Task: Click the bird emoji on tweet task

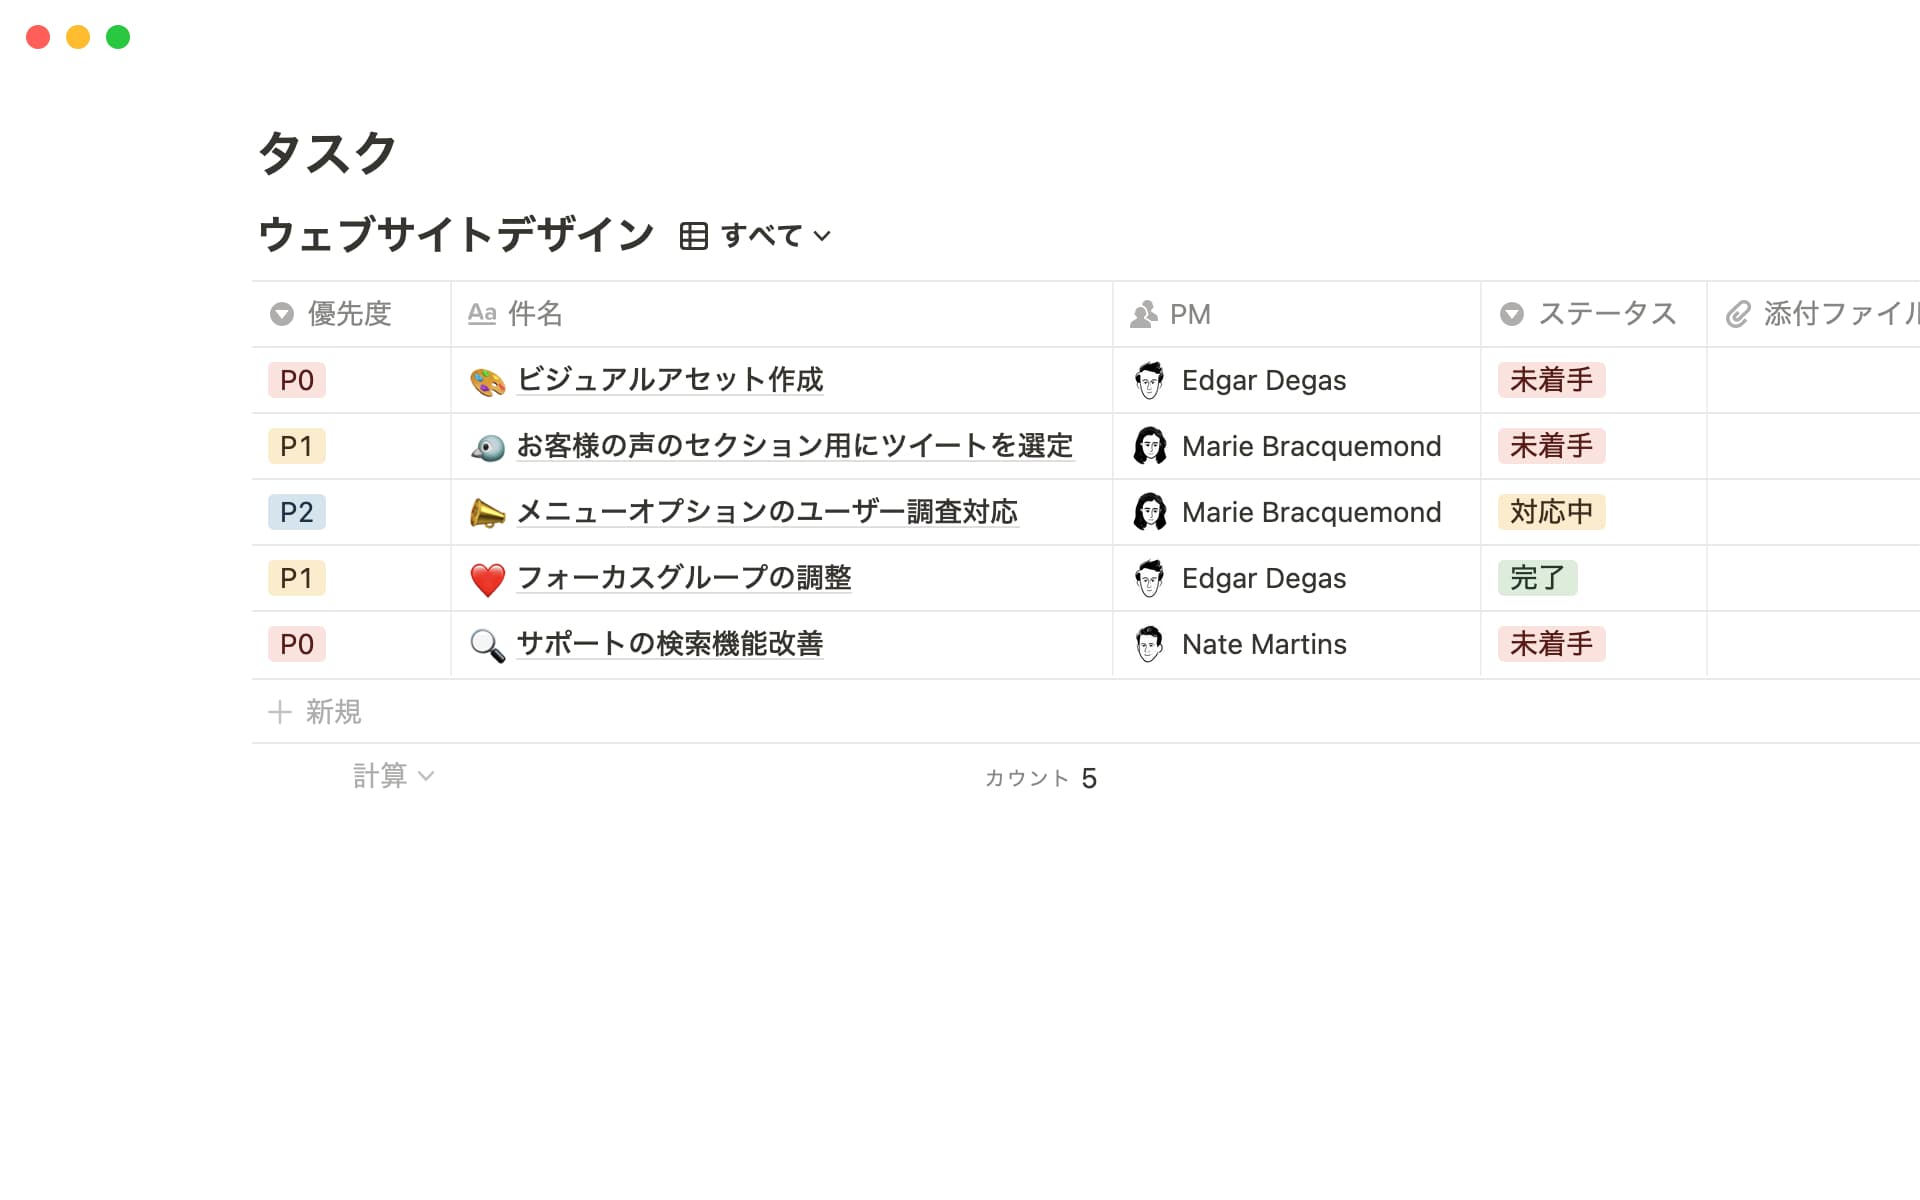Action: click(487, 447)
